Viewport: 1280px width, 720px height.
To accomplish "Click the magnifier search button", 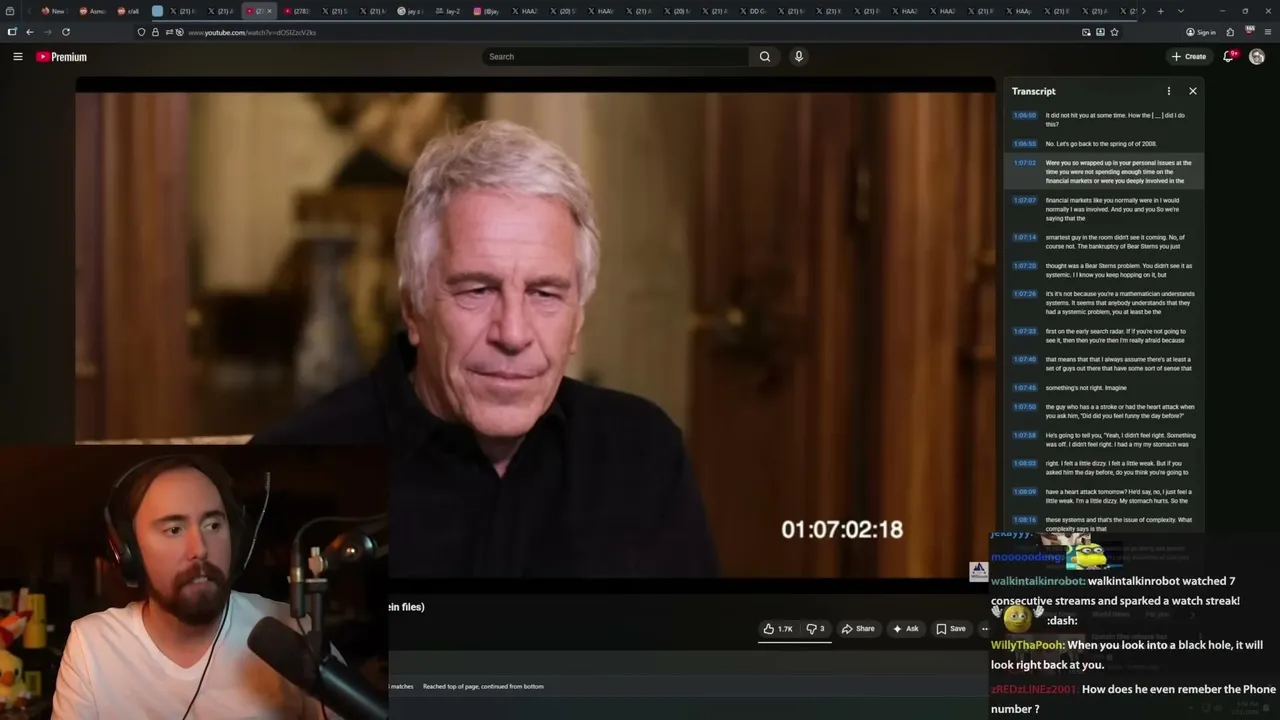I will point(765,57).
